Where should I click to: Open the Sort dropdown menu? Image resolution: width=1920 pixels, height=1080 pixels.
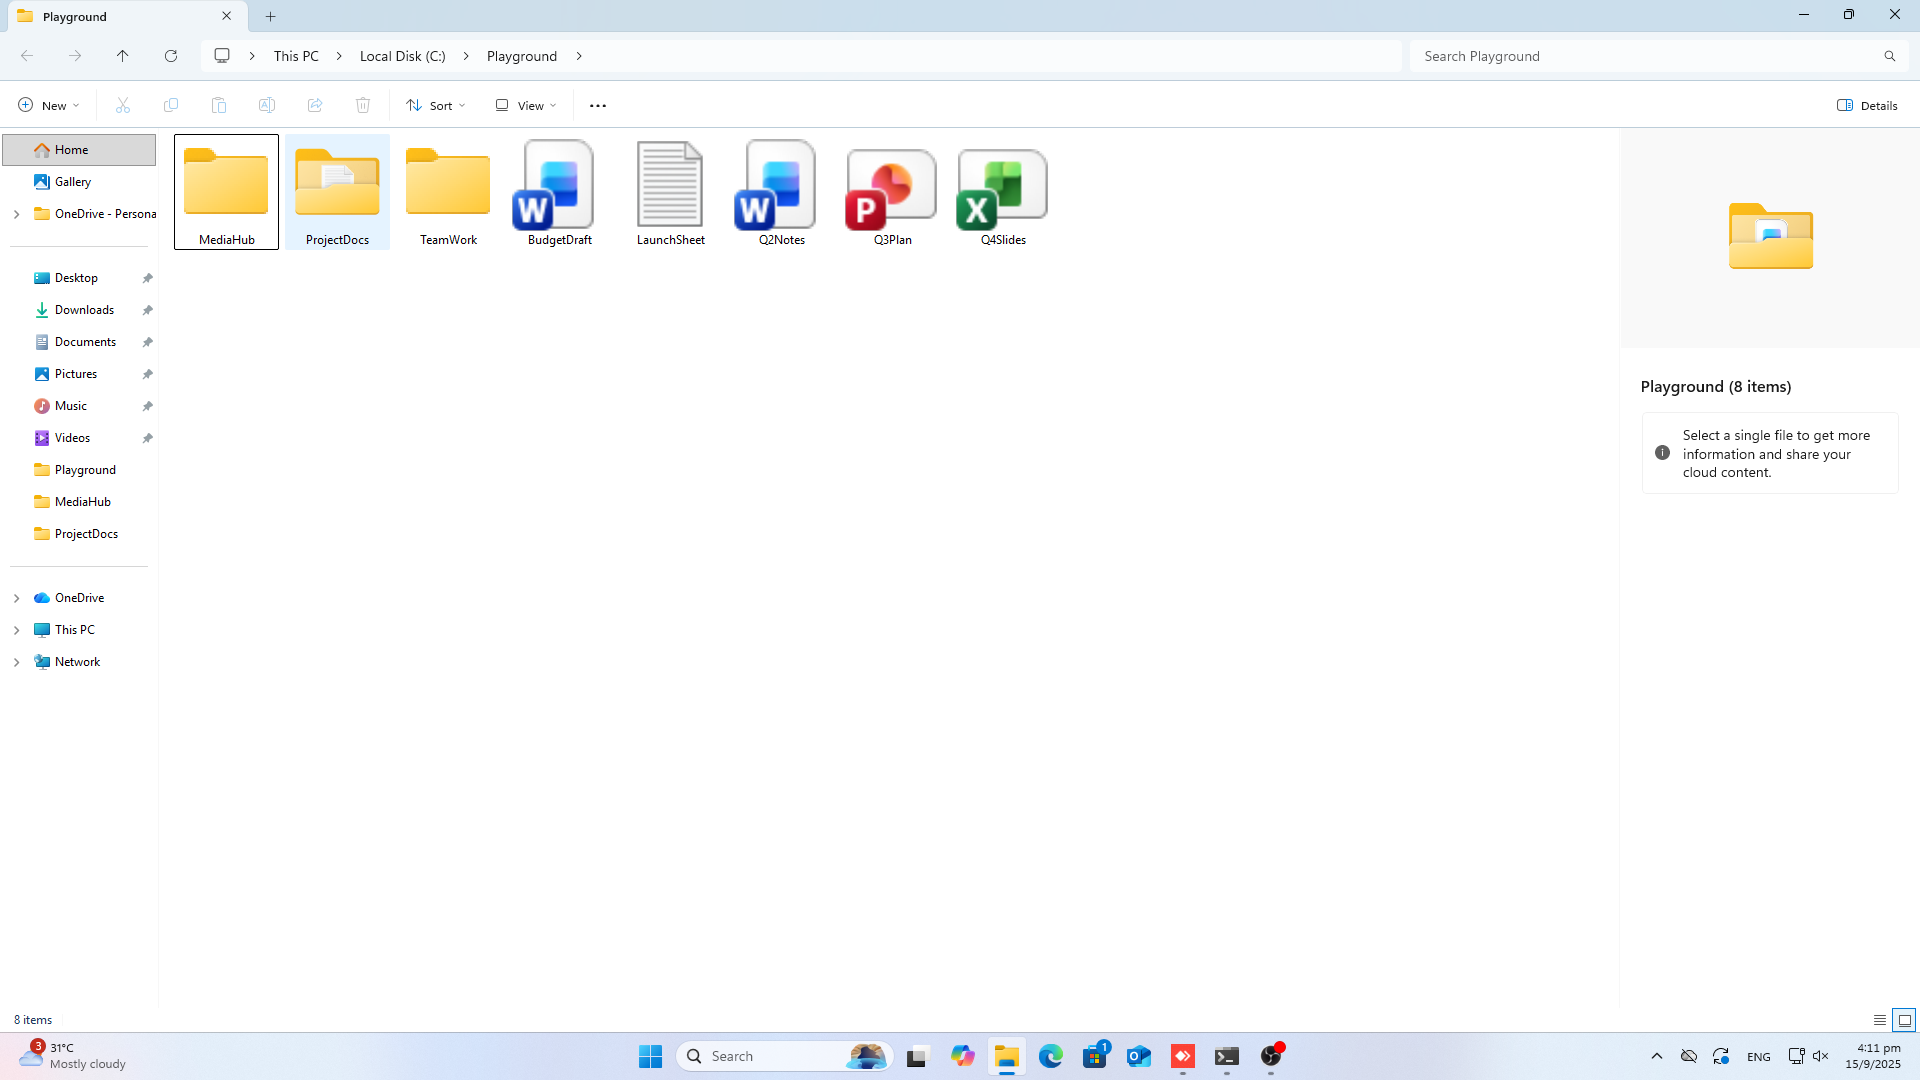436,105
